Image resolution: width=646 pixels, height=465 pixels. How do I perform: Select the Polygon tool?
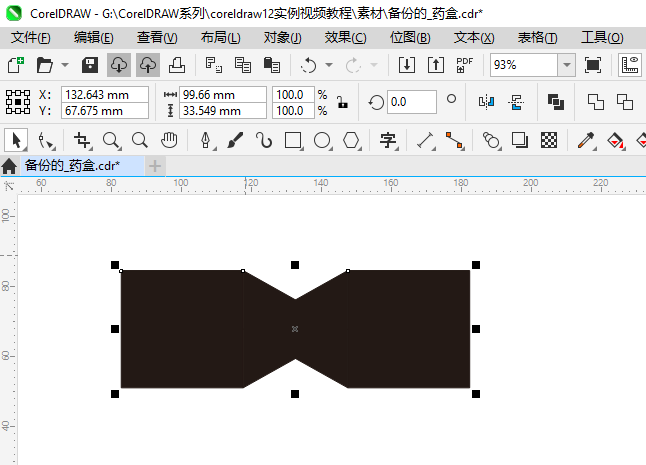click(x=351, y=140)
